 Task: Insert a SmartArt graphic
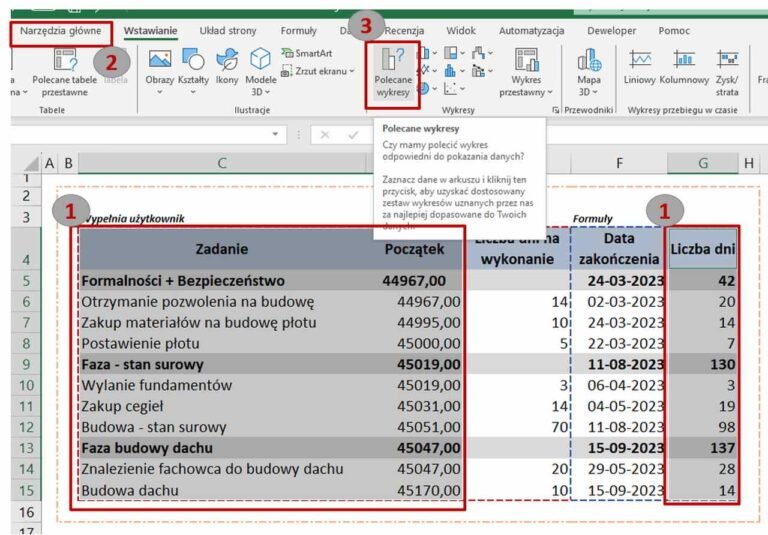(x=307, y=53)
